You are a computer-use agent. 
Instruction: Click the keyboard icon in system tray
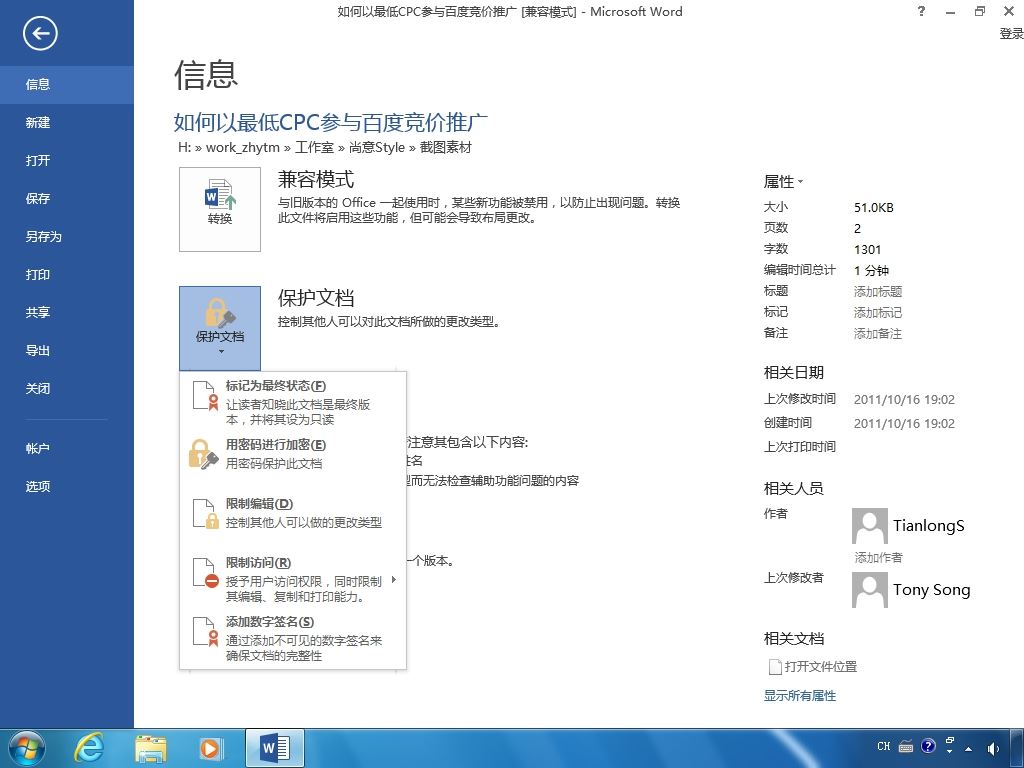(906, 746)
